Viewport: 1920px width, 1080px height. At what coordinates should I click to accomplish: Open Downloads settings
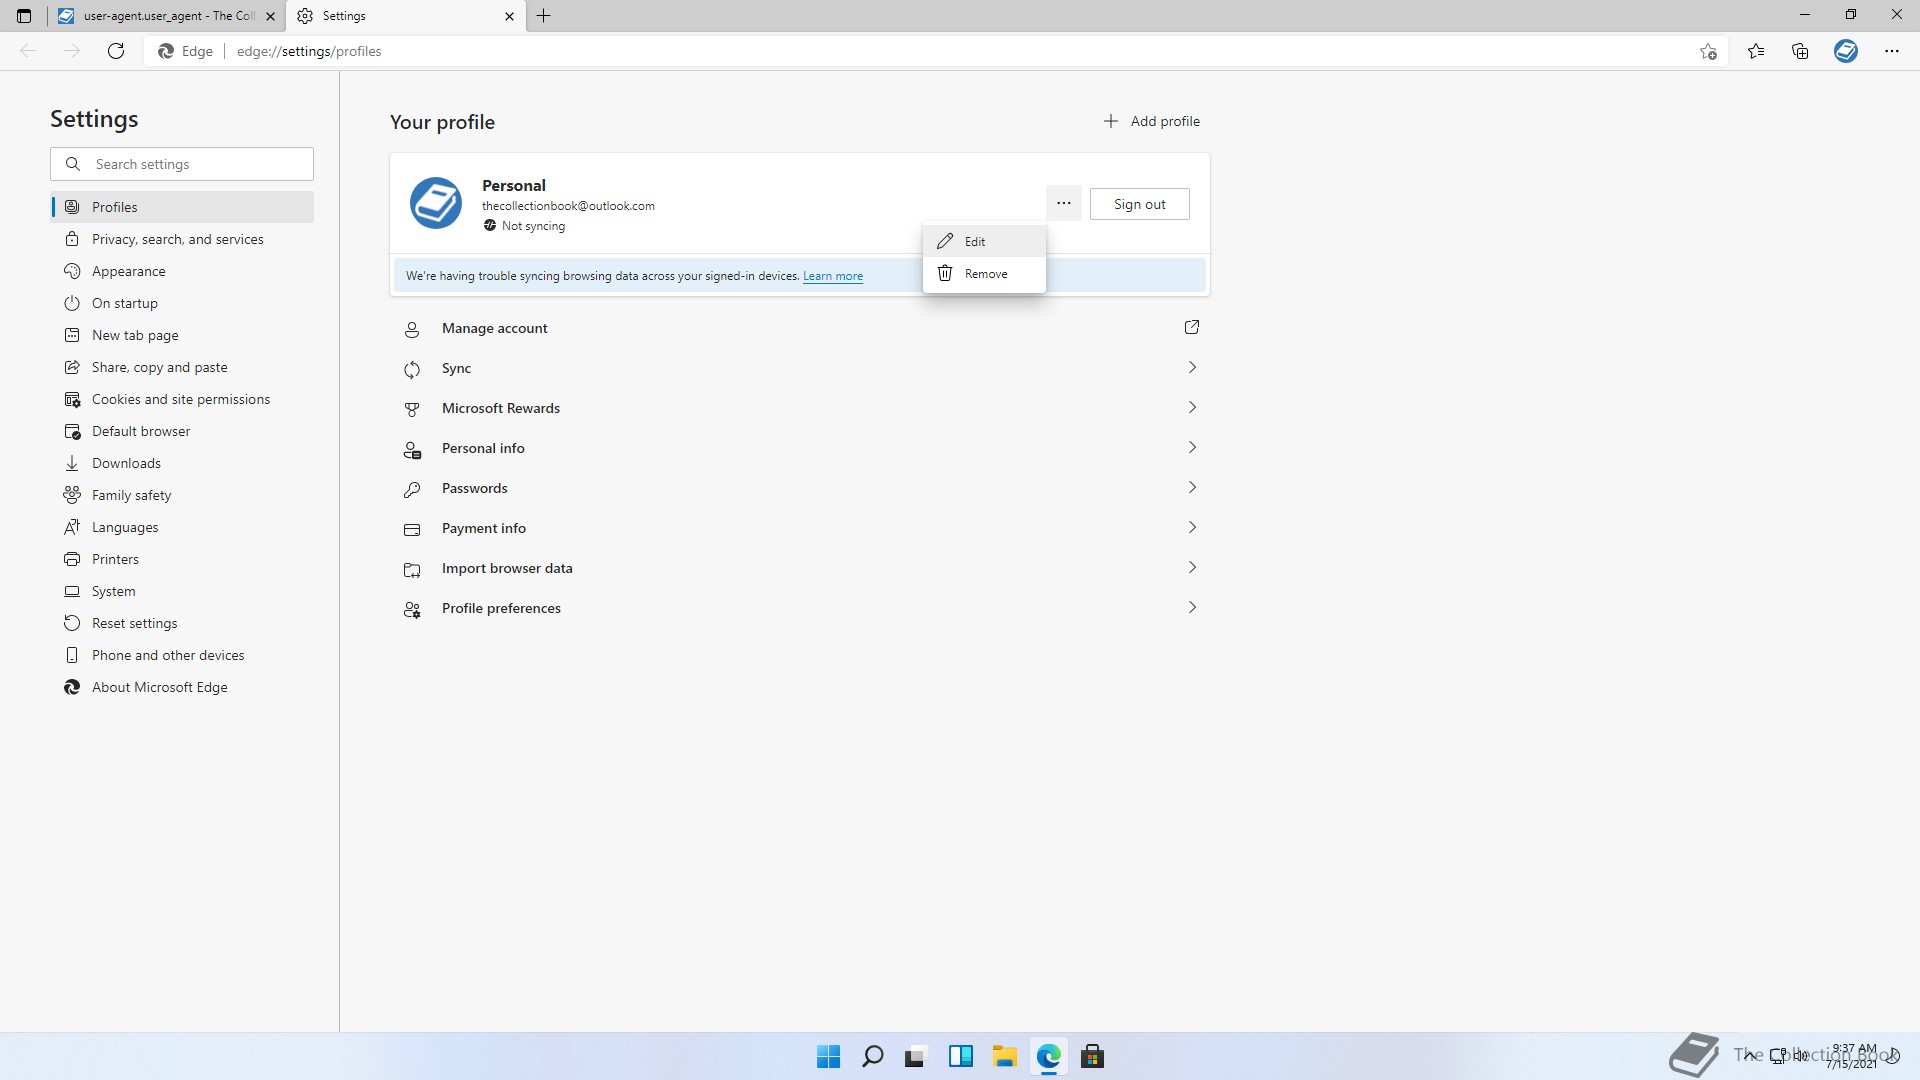pos(182,463)
